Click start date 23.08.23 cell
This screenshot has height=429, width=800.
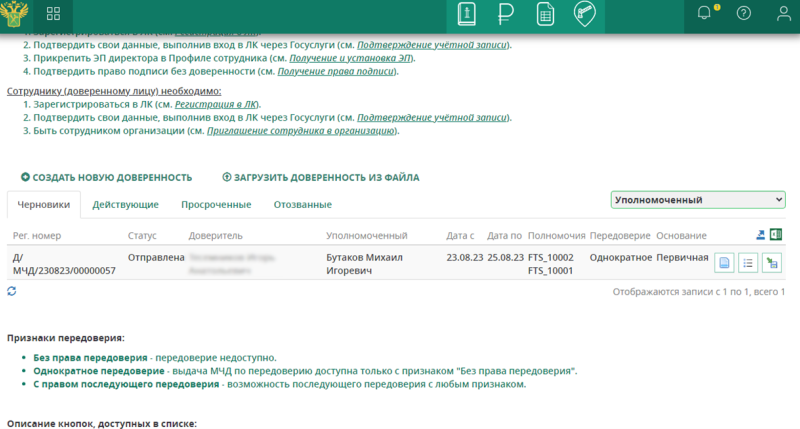(x=465, y=258)
